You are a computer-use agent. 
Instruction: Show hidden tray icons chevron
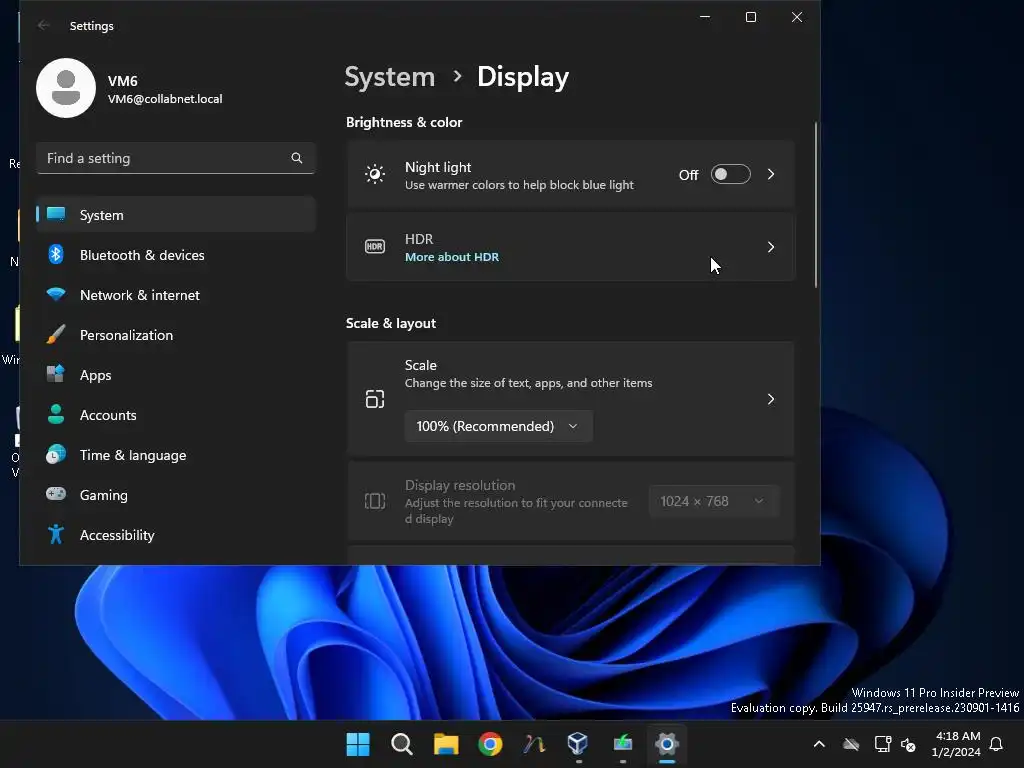[819, 744]
